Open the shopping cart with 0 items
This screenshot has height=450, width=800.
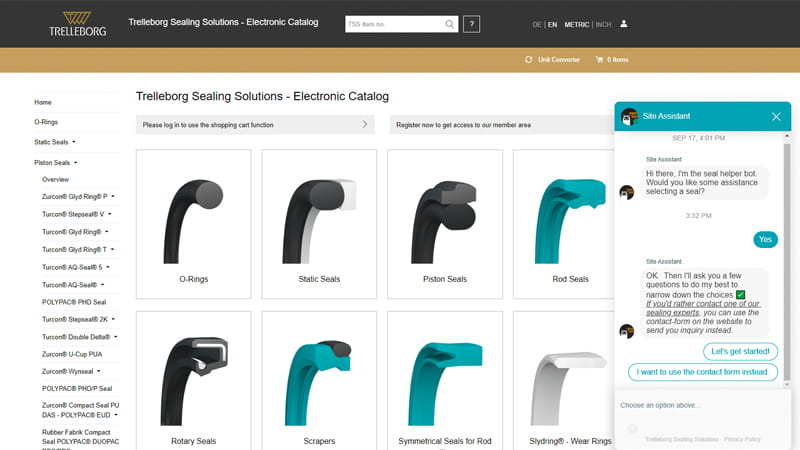coord(612,60)
